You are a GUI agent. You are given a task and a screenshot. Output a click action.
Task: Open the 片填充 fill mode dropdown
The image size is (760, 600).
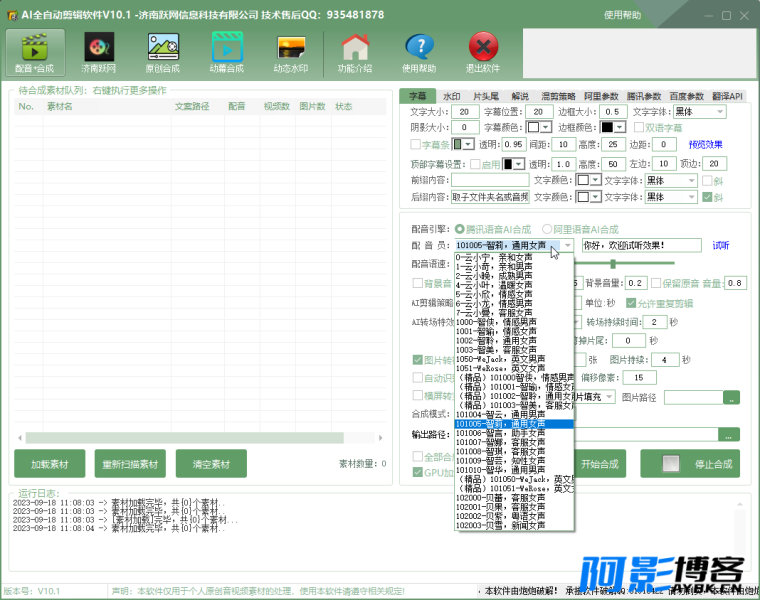click(x=609, y=397)
